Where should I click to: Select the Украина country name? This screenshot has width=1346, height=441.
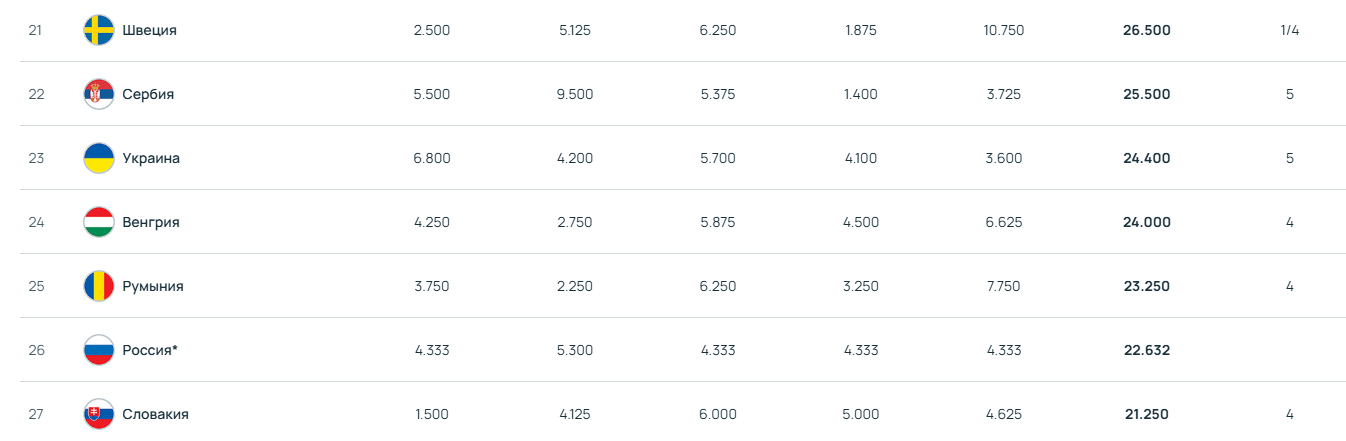coord(151,158)
